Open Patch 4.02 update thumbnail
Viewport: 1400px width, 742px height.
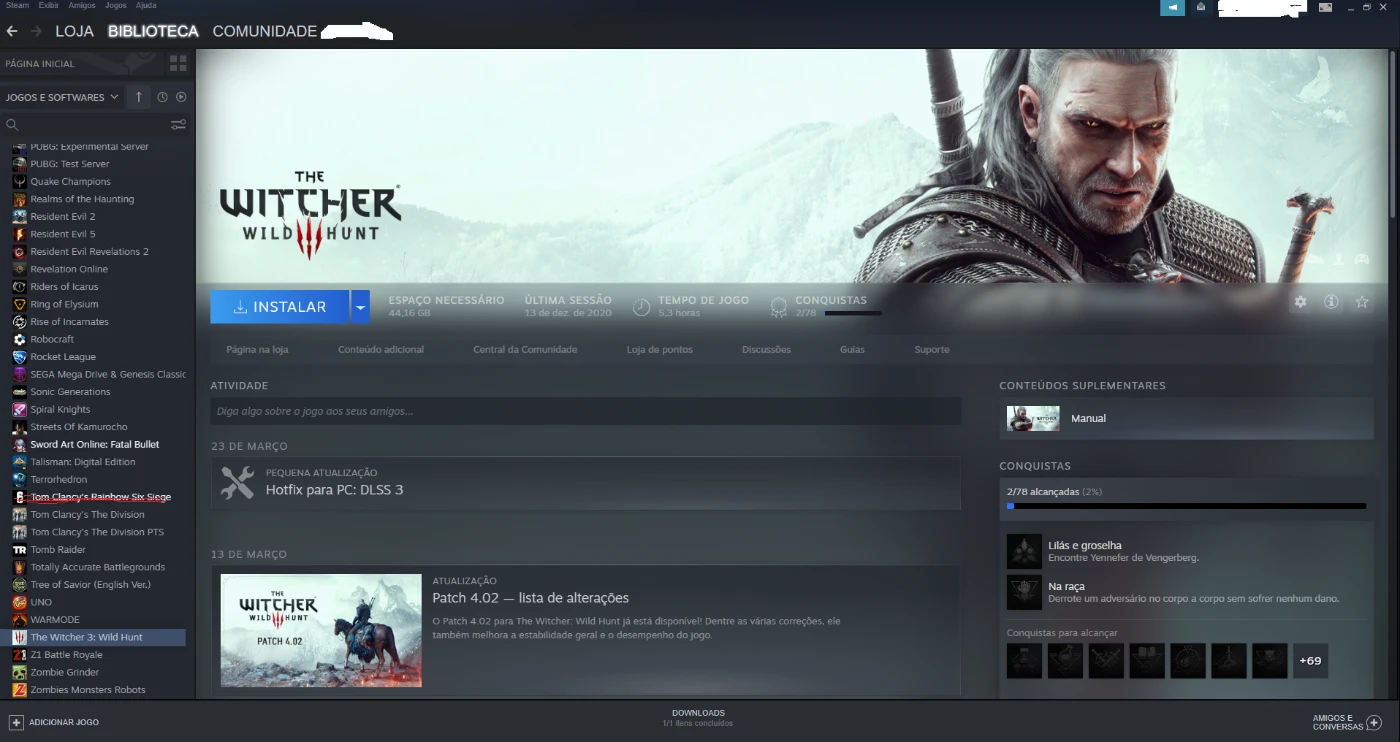(x=321, y=630)
